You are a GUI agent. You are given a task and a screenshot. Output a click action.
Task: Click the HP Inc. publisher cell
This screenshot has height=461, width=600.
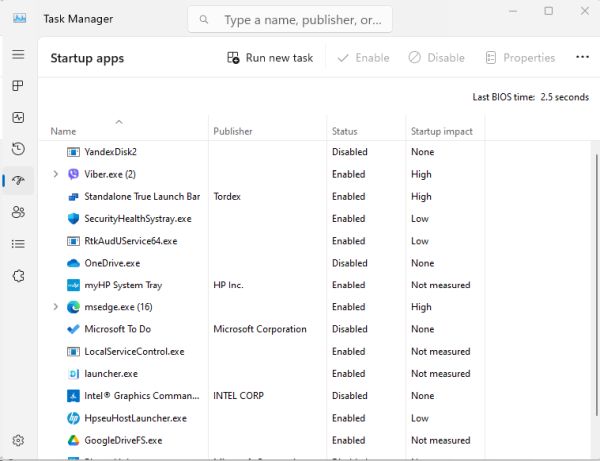coord(228,285)
